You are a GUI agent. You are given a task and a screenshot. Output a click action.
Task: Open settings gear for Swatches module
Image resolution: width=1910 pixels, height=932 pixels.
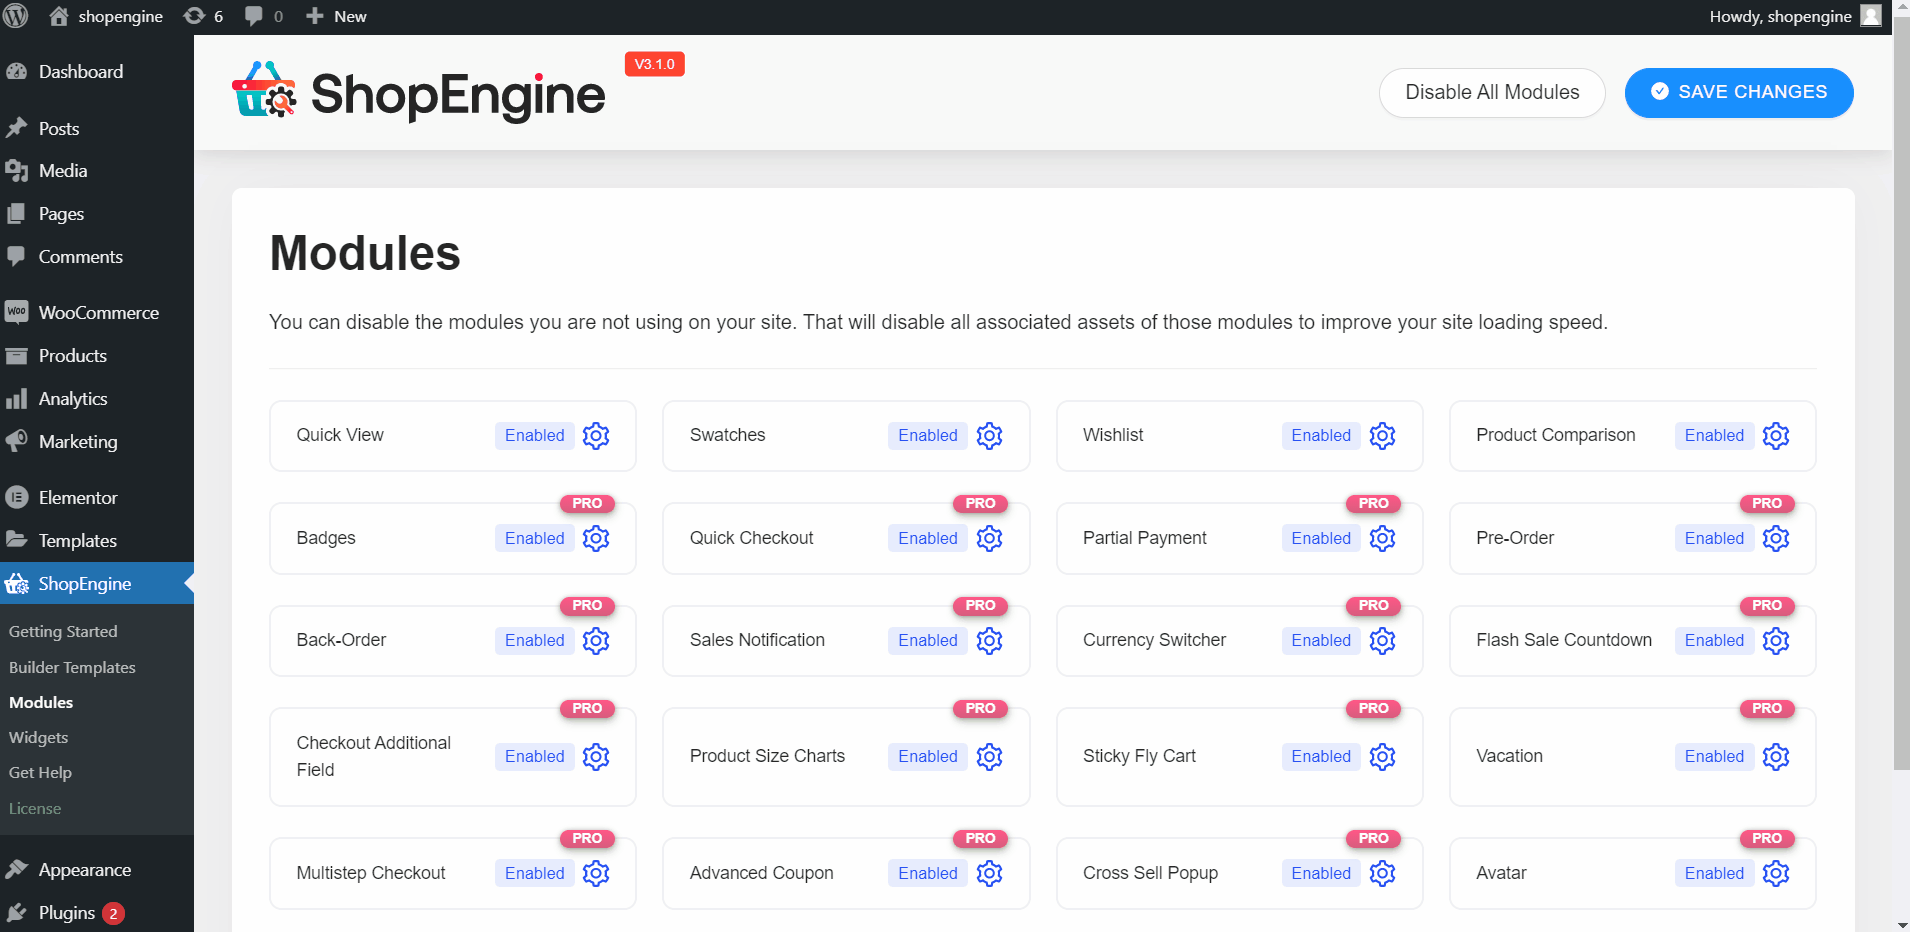pos(989,436)
